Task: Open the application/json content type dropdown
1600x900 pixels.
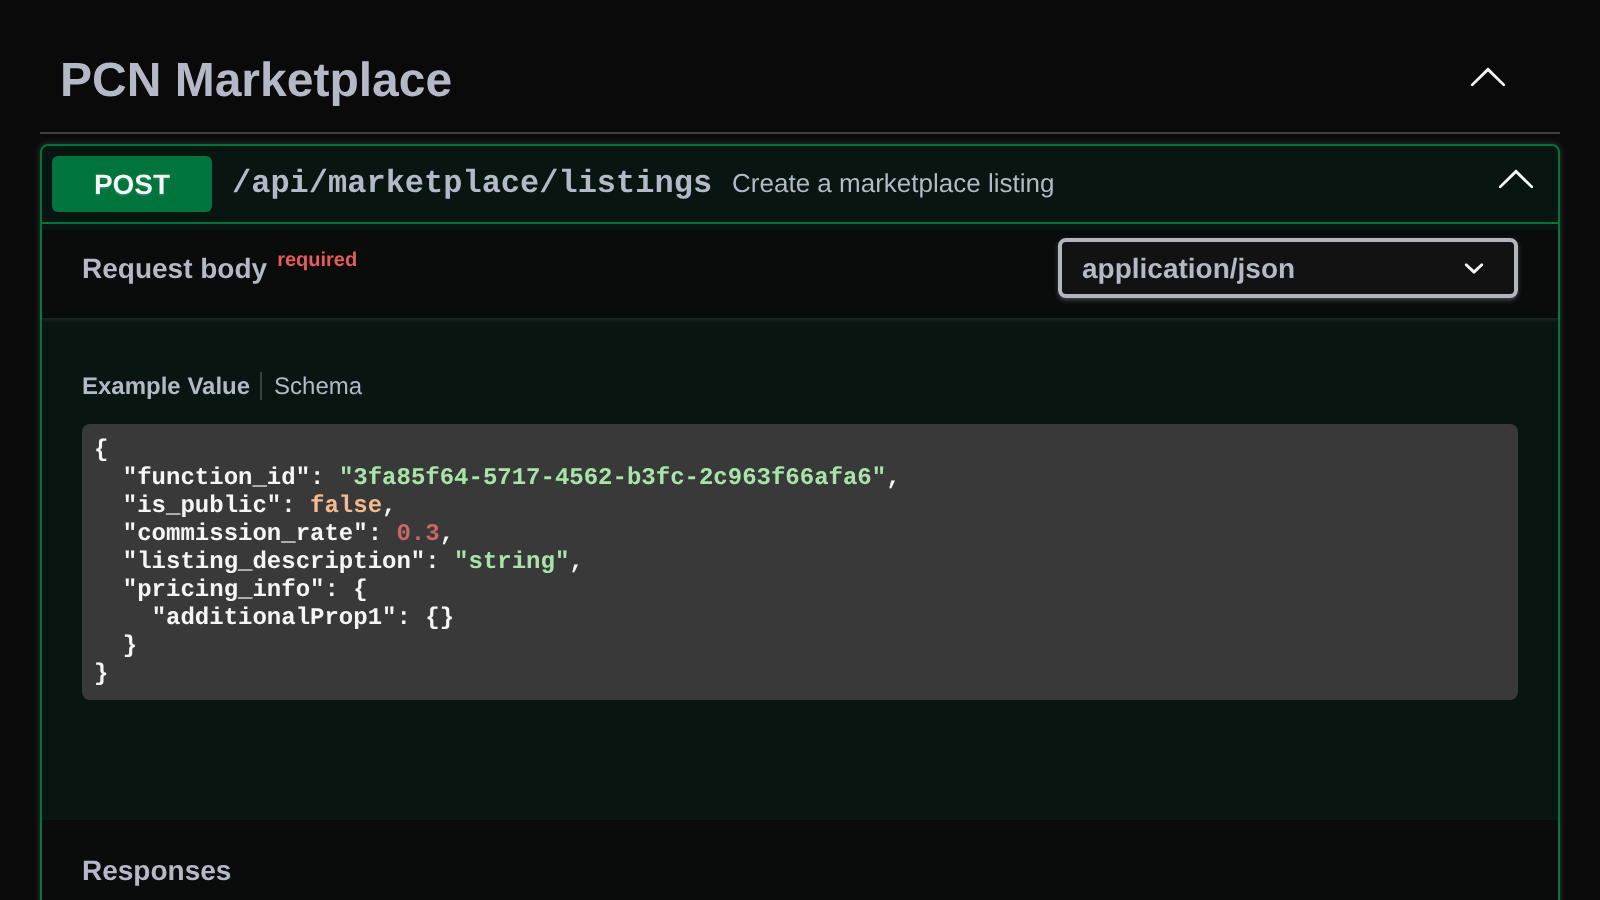Action: point(1288,268)
